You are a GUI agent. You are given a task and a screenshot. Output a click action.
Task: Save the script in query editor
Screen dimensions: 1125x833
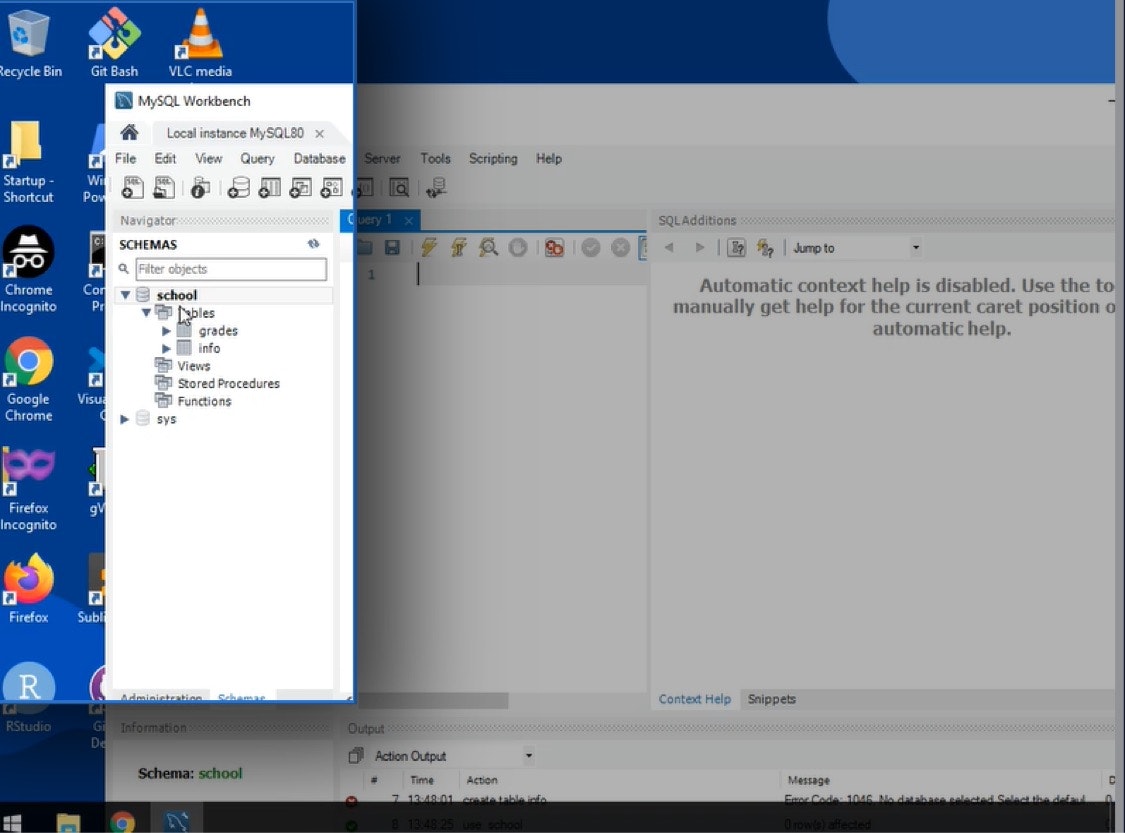tap(392, 248)
